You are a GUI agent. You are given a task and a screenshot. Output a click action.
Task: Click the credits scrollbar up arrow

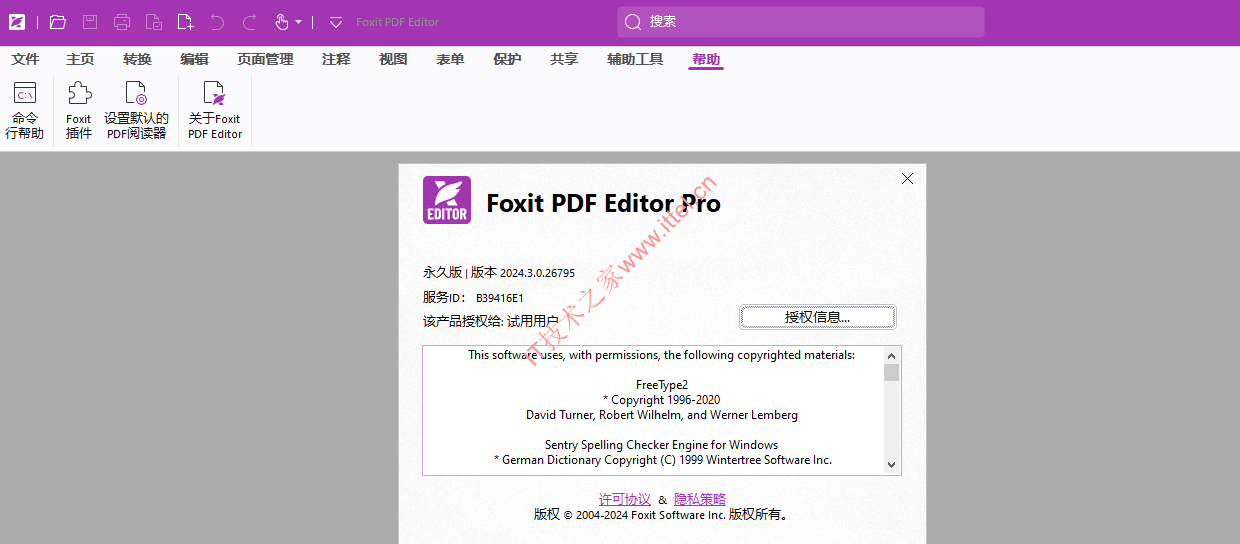point(892,355)
